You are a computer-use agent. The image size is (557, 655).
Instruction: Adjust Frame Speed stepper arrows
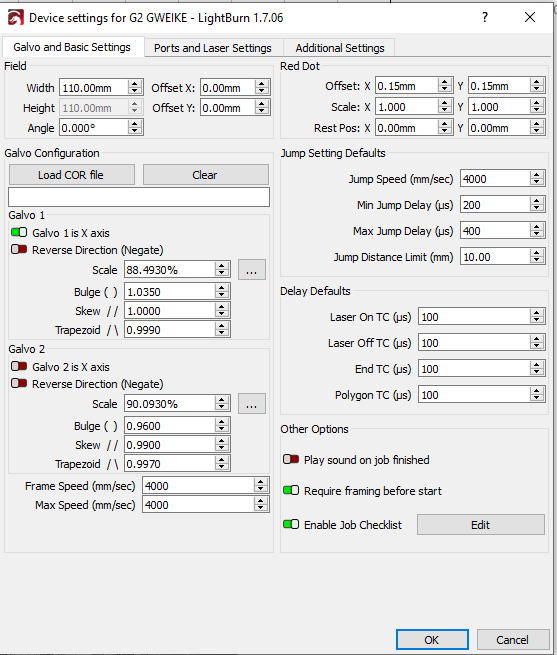point(261,485)
